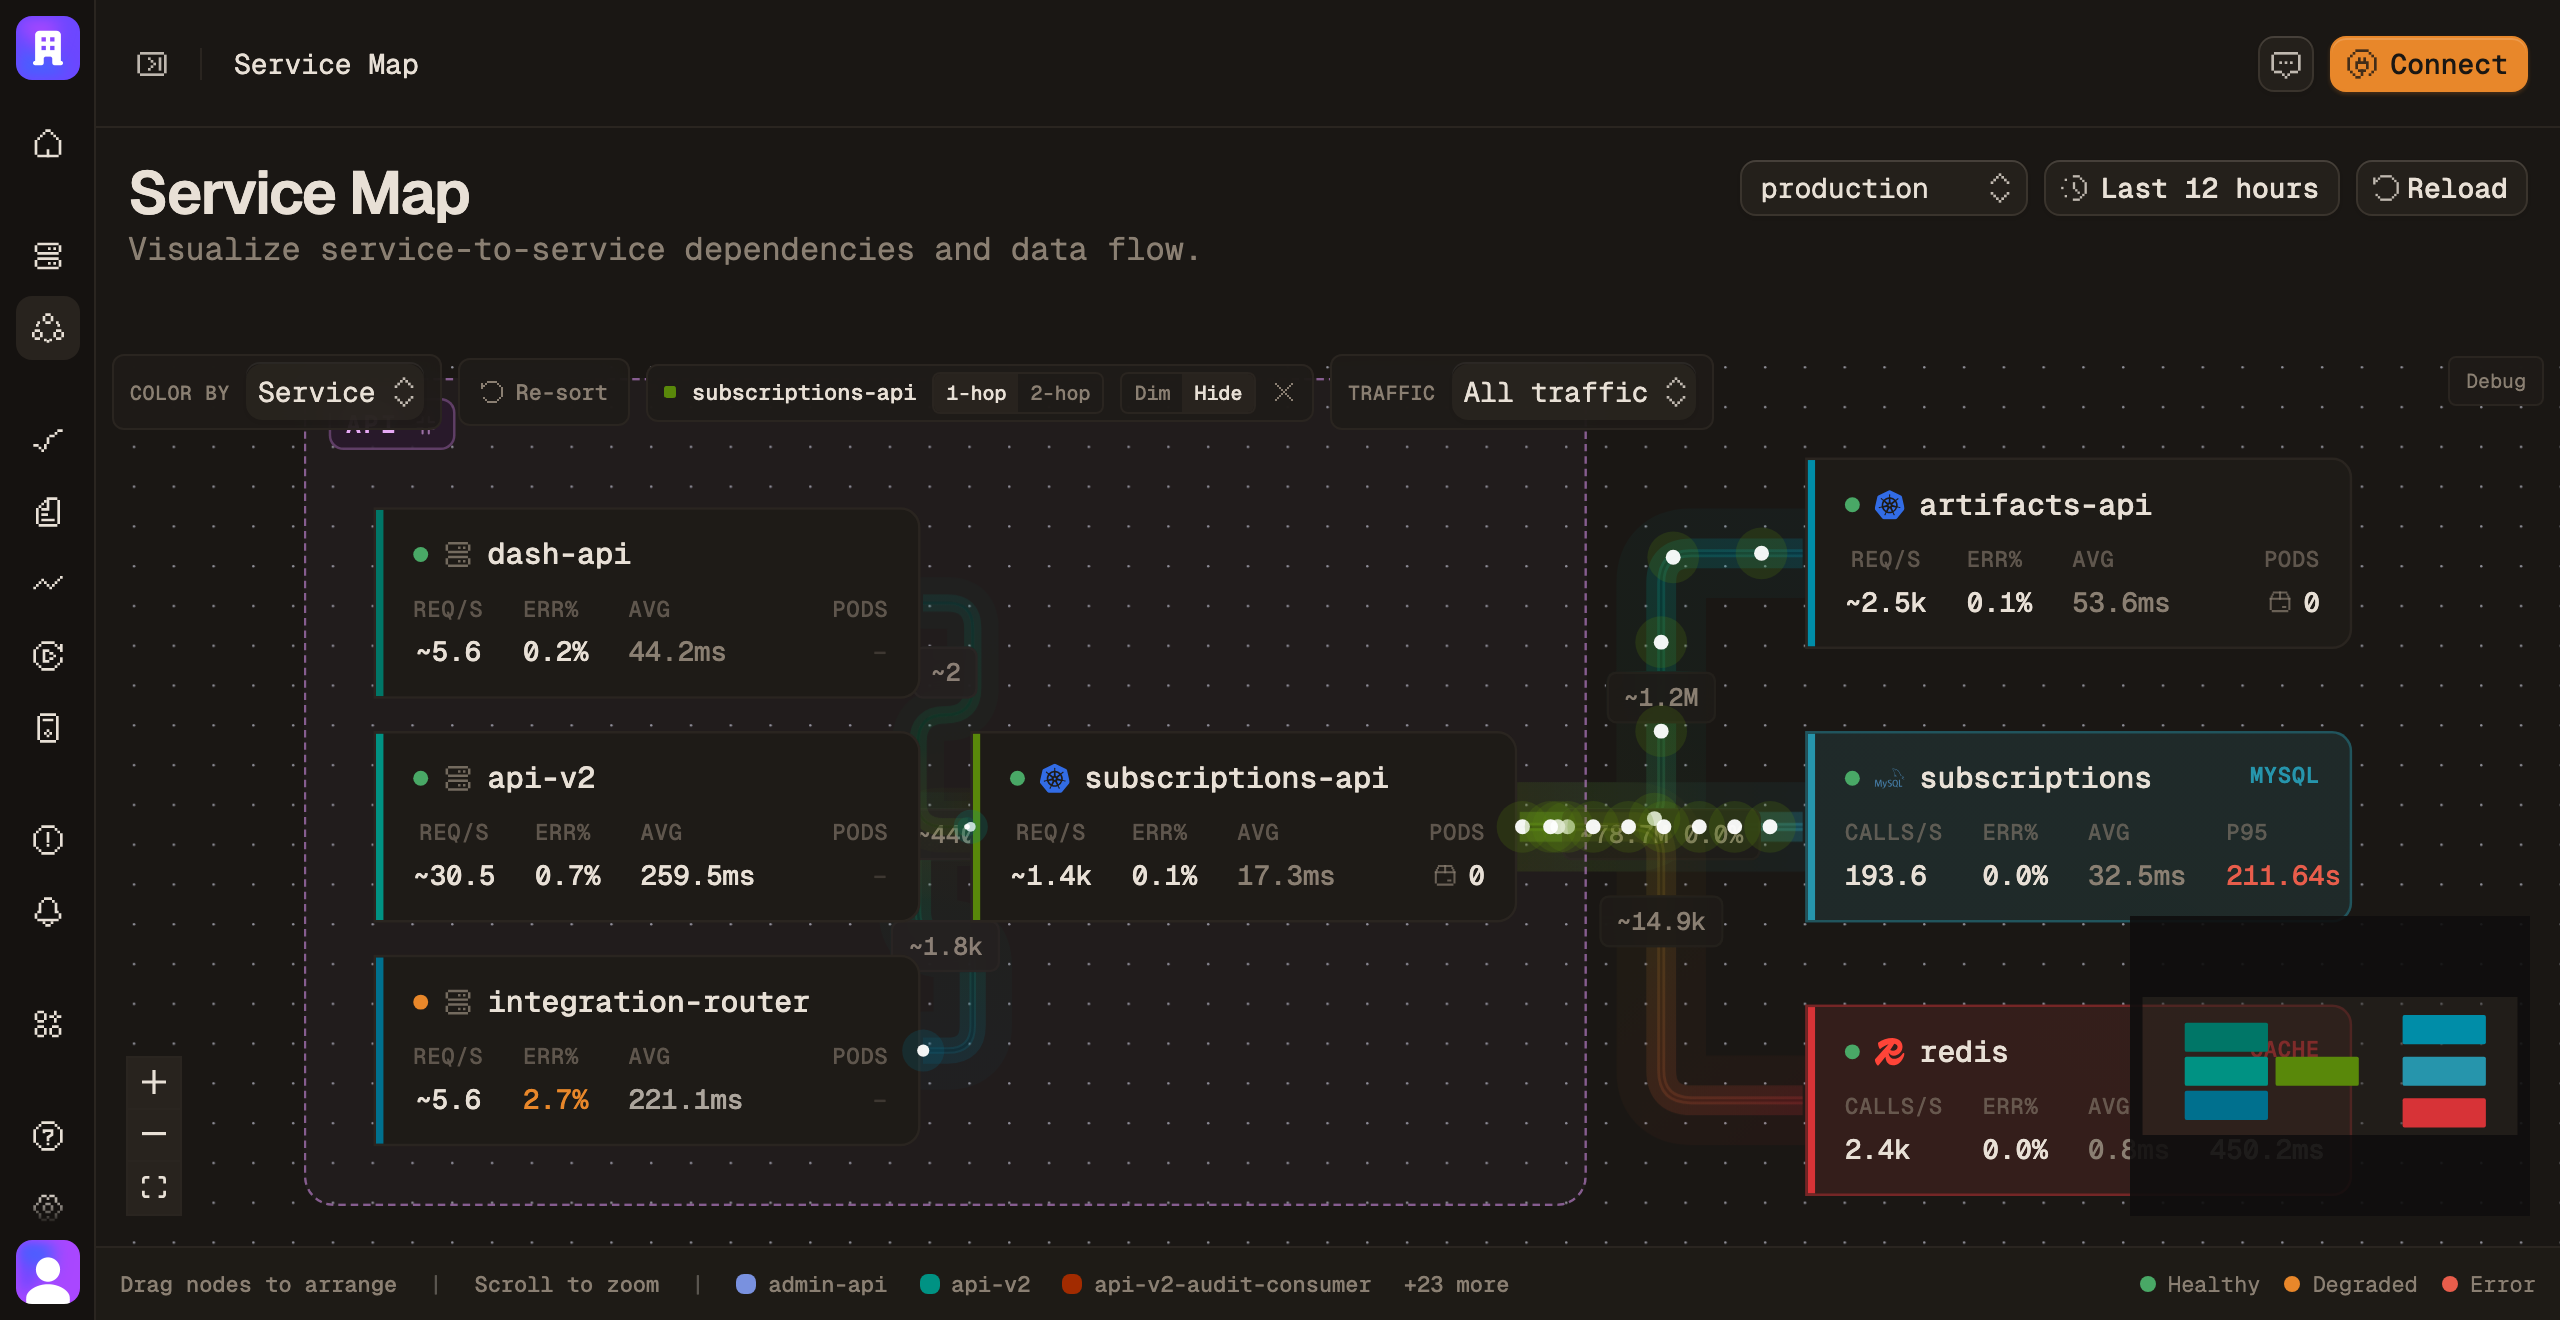
Task: Select the 1-hop focus option
Action: (976, 393)
